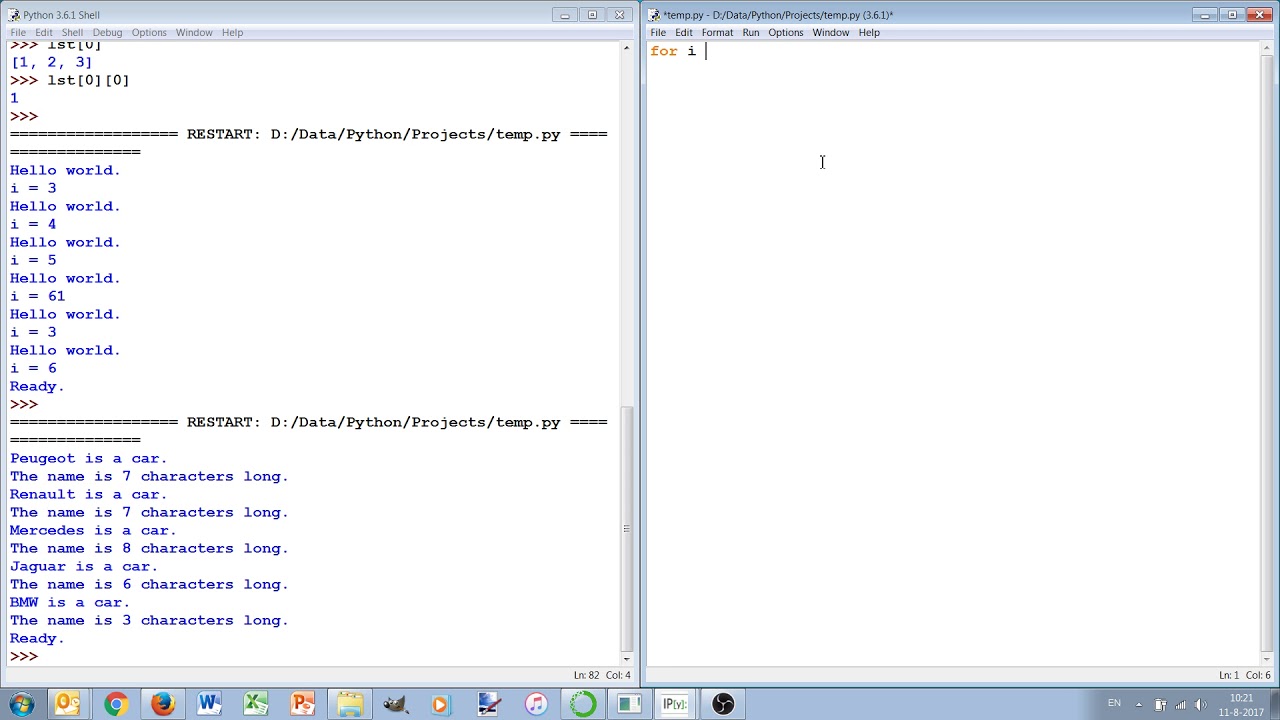Open the File menu in temp.py editor

click(x=658, y=32)
